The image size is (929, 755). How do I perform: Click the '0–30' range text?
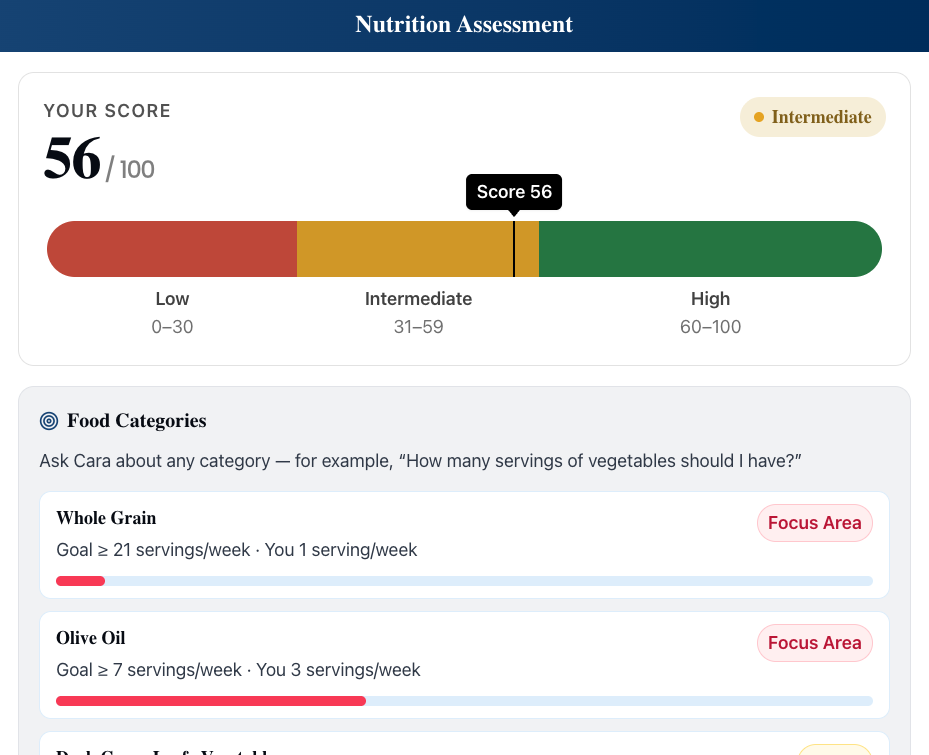click(x=172, y=327)
